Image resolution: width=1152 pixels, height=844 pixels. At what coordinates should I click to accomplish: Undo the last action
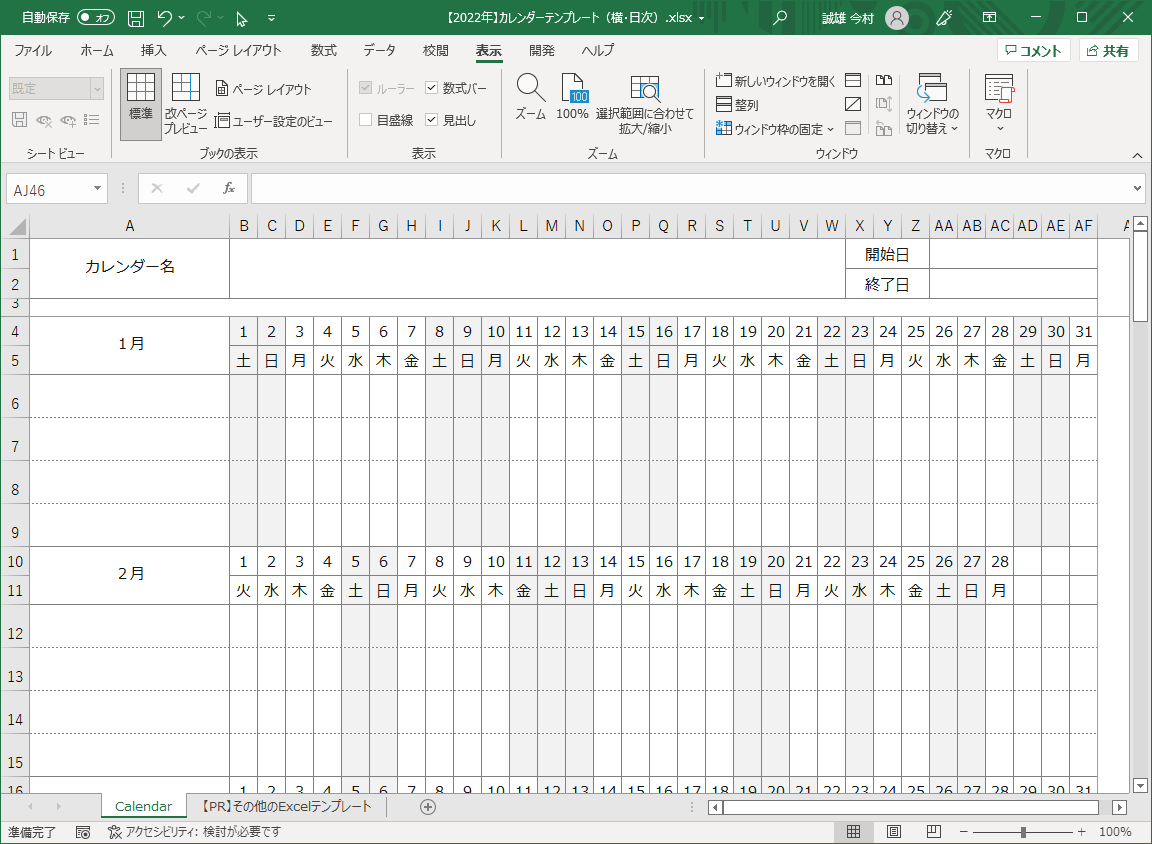pos(165,18)
